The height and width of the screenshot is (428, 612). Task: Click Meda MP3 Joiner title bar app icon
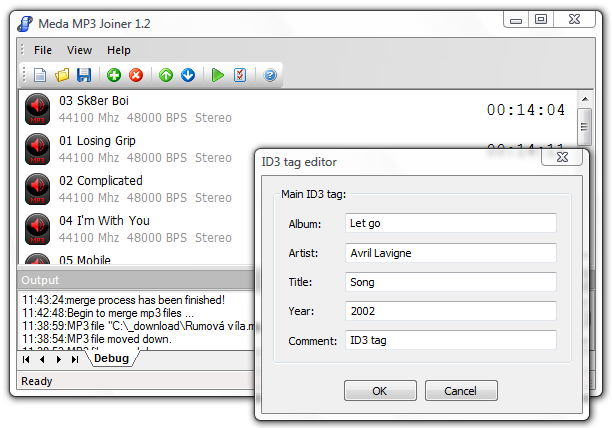pyautogui.click(x=25, y=24)
